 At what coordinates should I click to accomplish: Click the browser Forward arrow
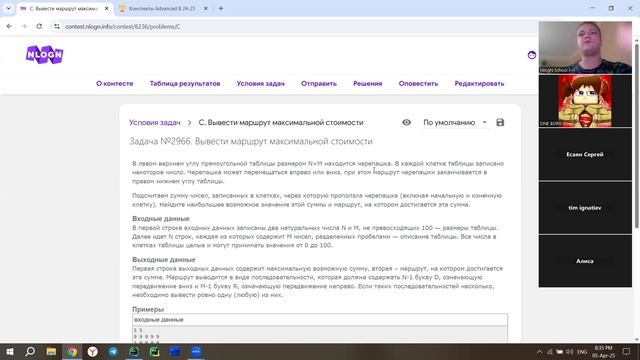24,26
